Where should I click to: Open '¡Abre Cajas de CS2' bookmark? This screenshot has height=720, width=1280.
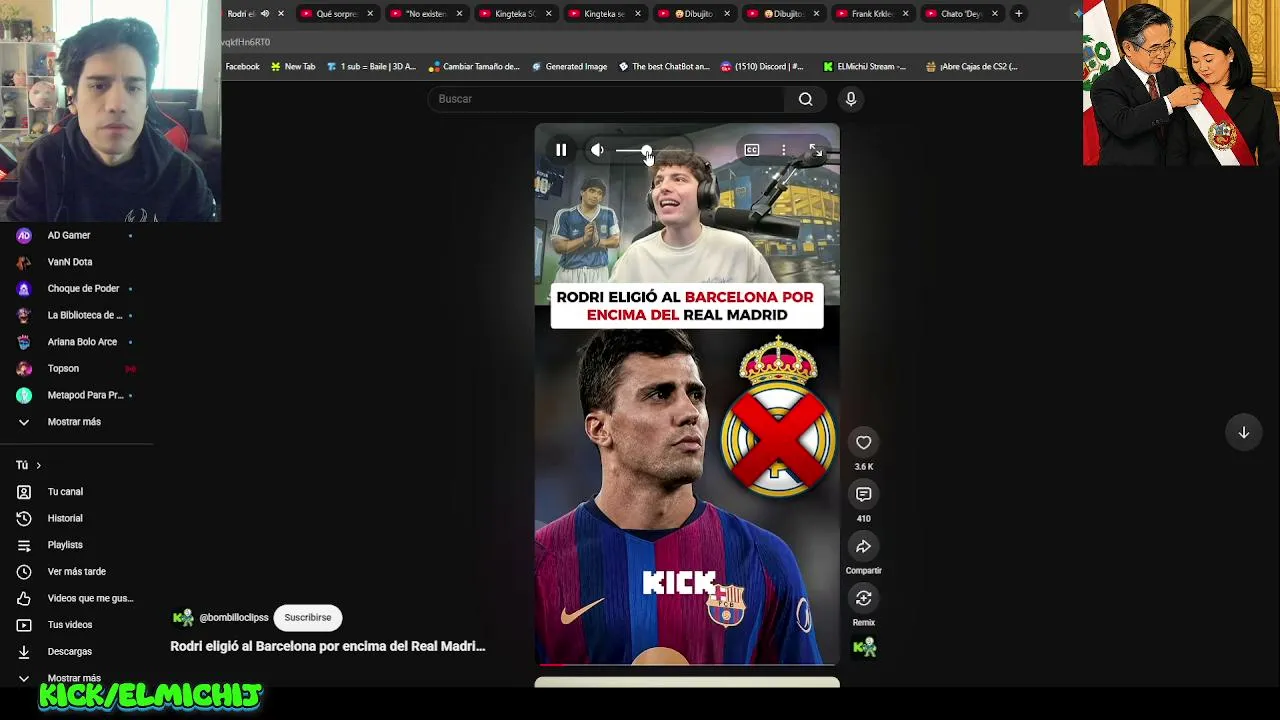coord(971,67)
